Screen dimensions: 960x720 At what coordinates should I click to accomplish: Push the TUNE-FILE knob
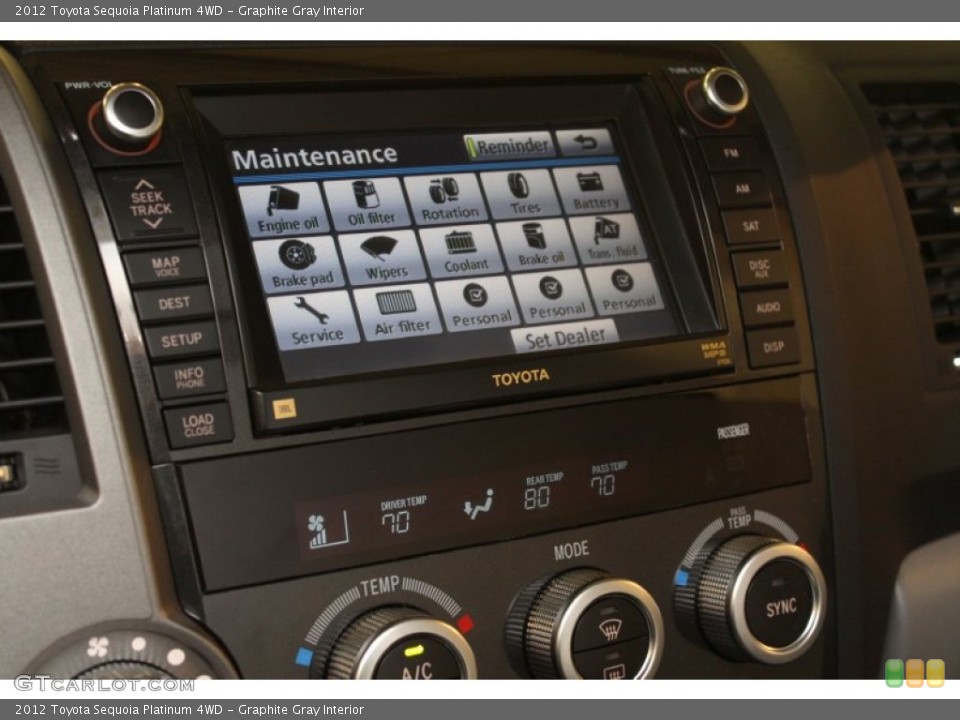pos(723,92)
